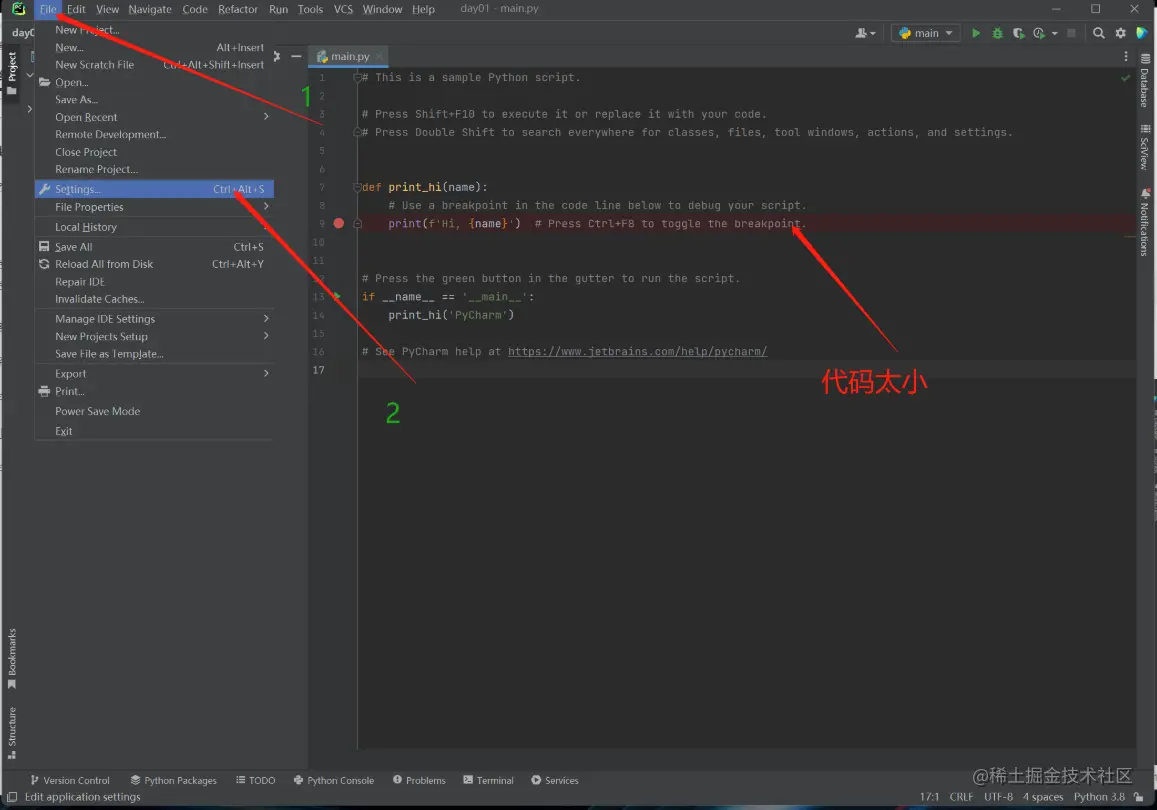1157x810 pixels.
Task: Click the user account icon in toolbar
Action: pos(865,33)
